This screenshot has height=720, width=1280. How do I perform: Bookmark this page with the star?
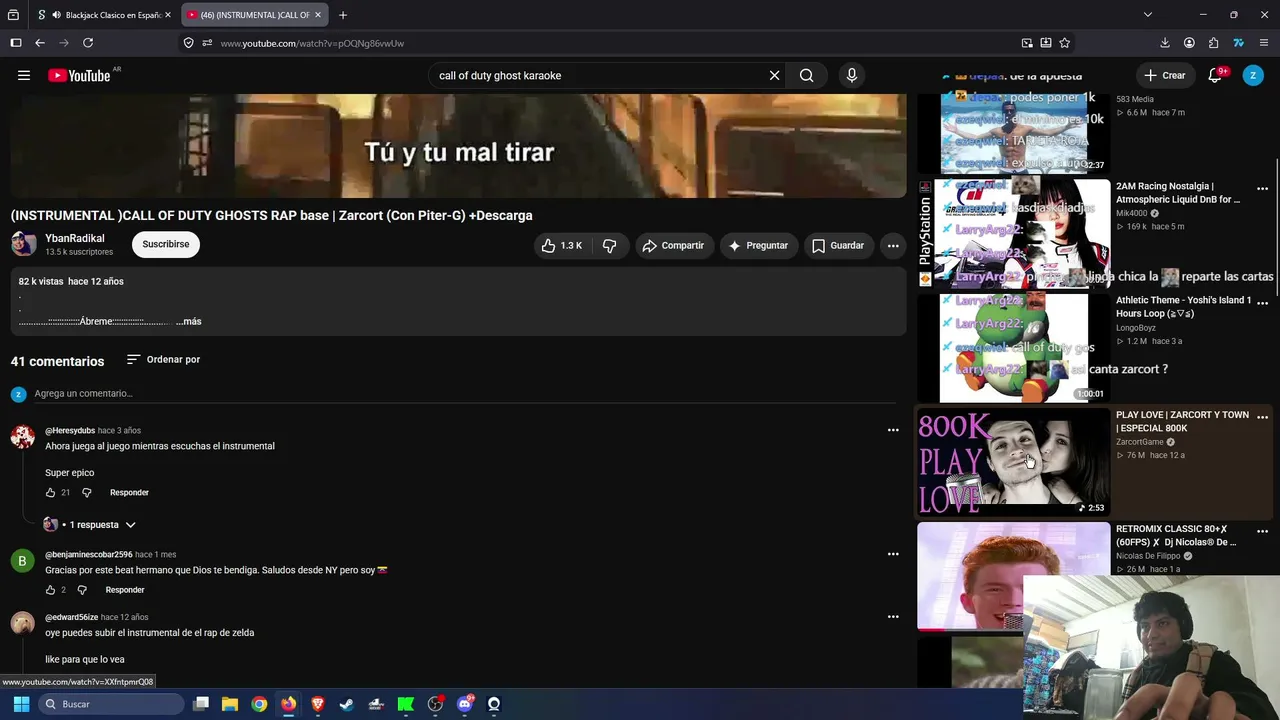(1065, 43)
